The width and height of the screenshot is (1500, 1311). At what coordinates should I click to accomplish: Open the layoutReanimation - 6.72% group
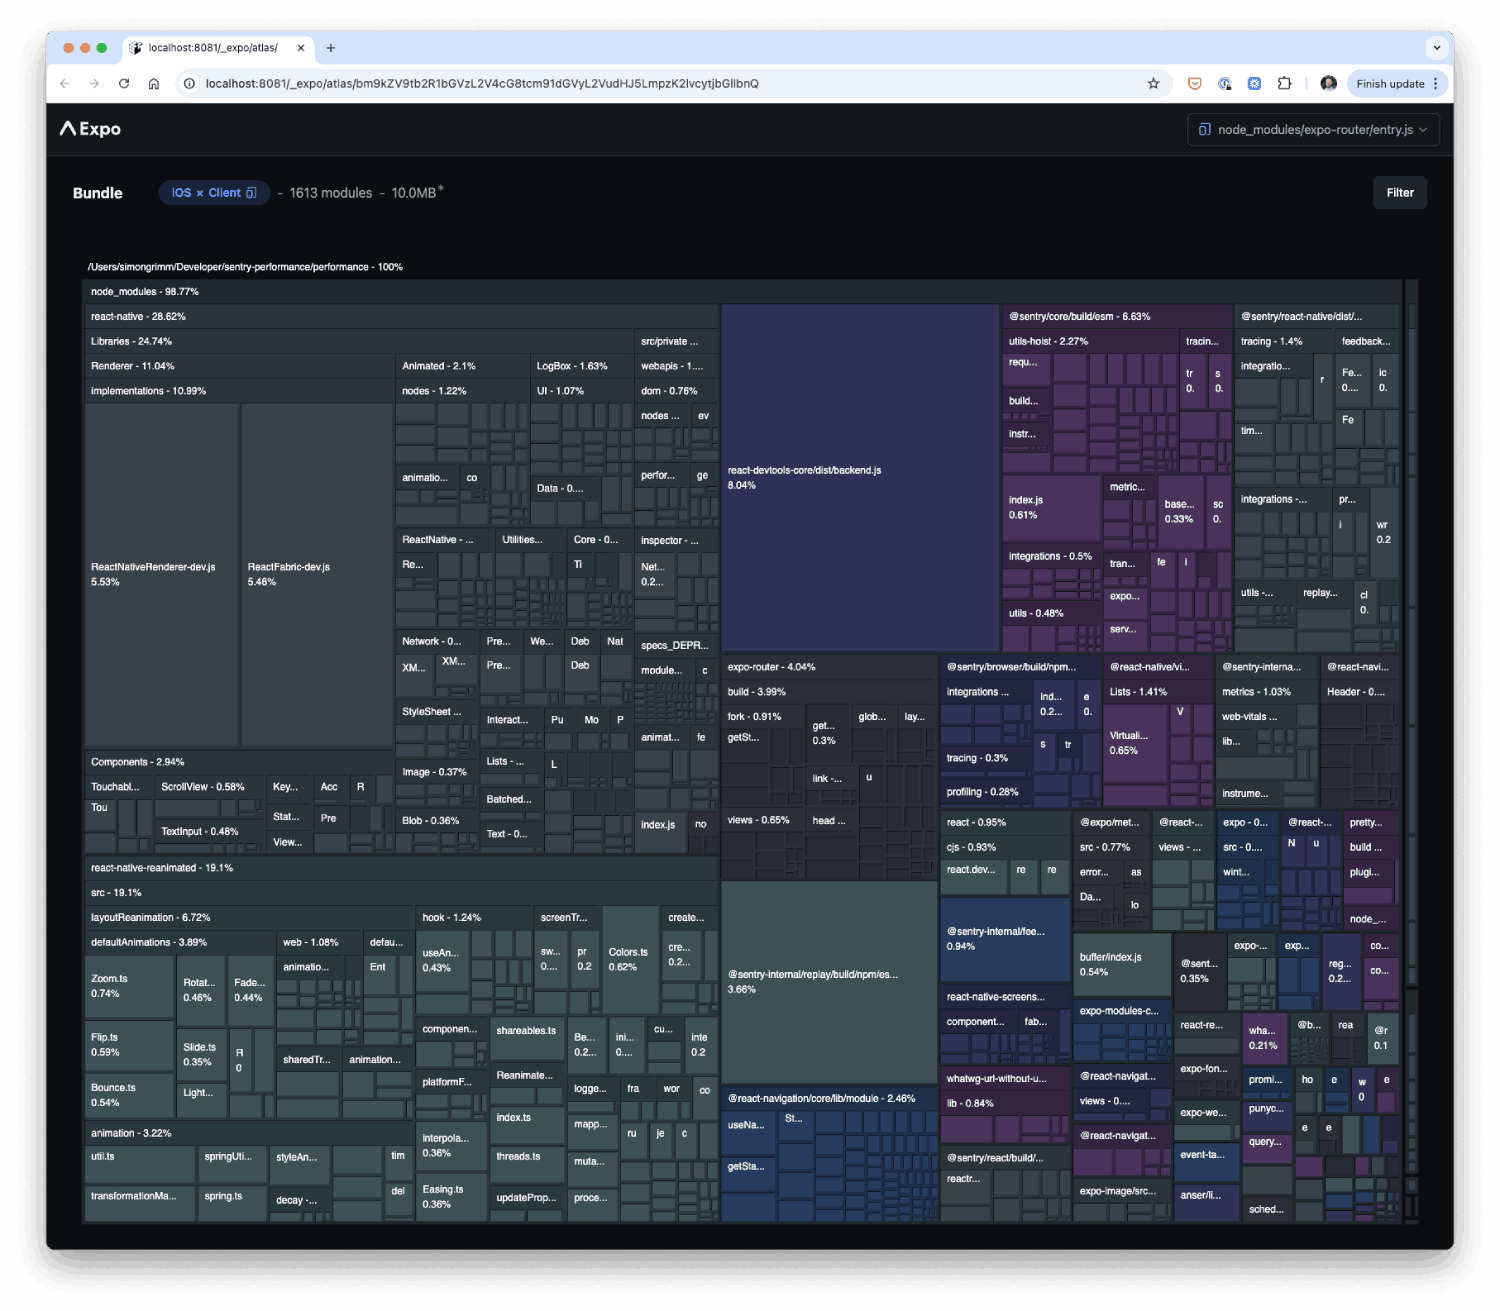[x=249, y=918]
